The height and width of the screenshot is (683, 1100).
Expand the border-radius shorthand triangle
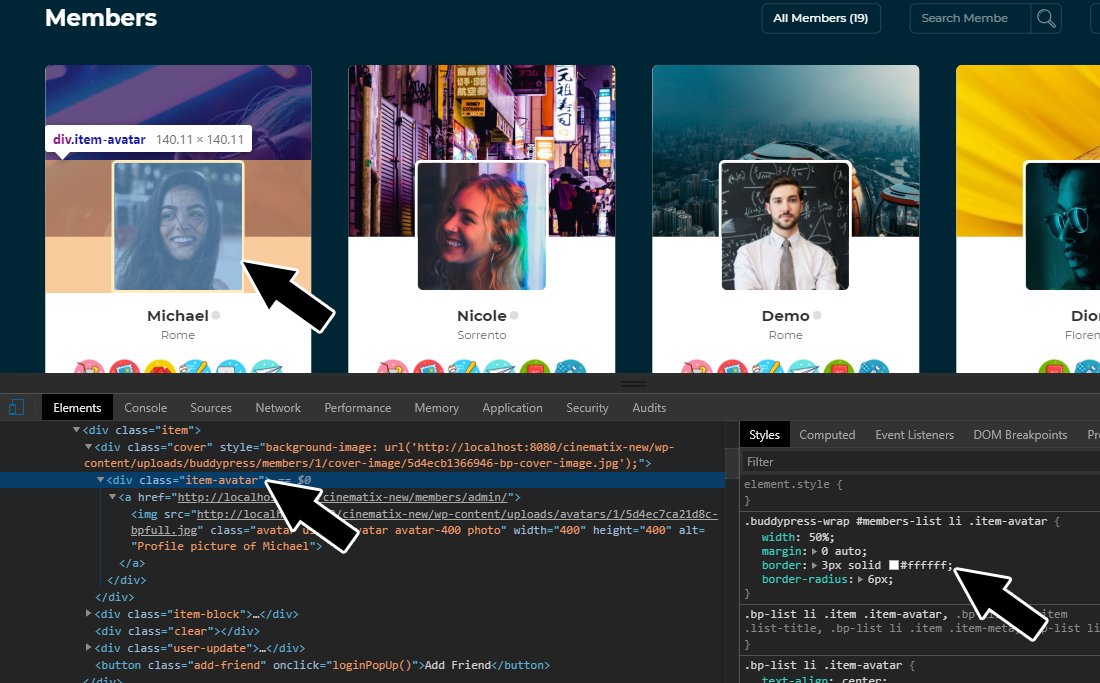tap(860, 579)
